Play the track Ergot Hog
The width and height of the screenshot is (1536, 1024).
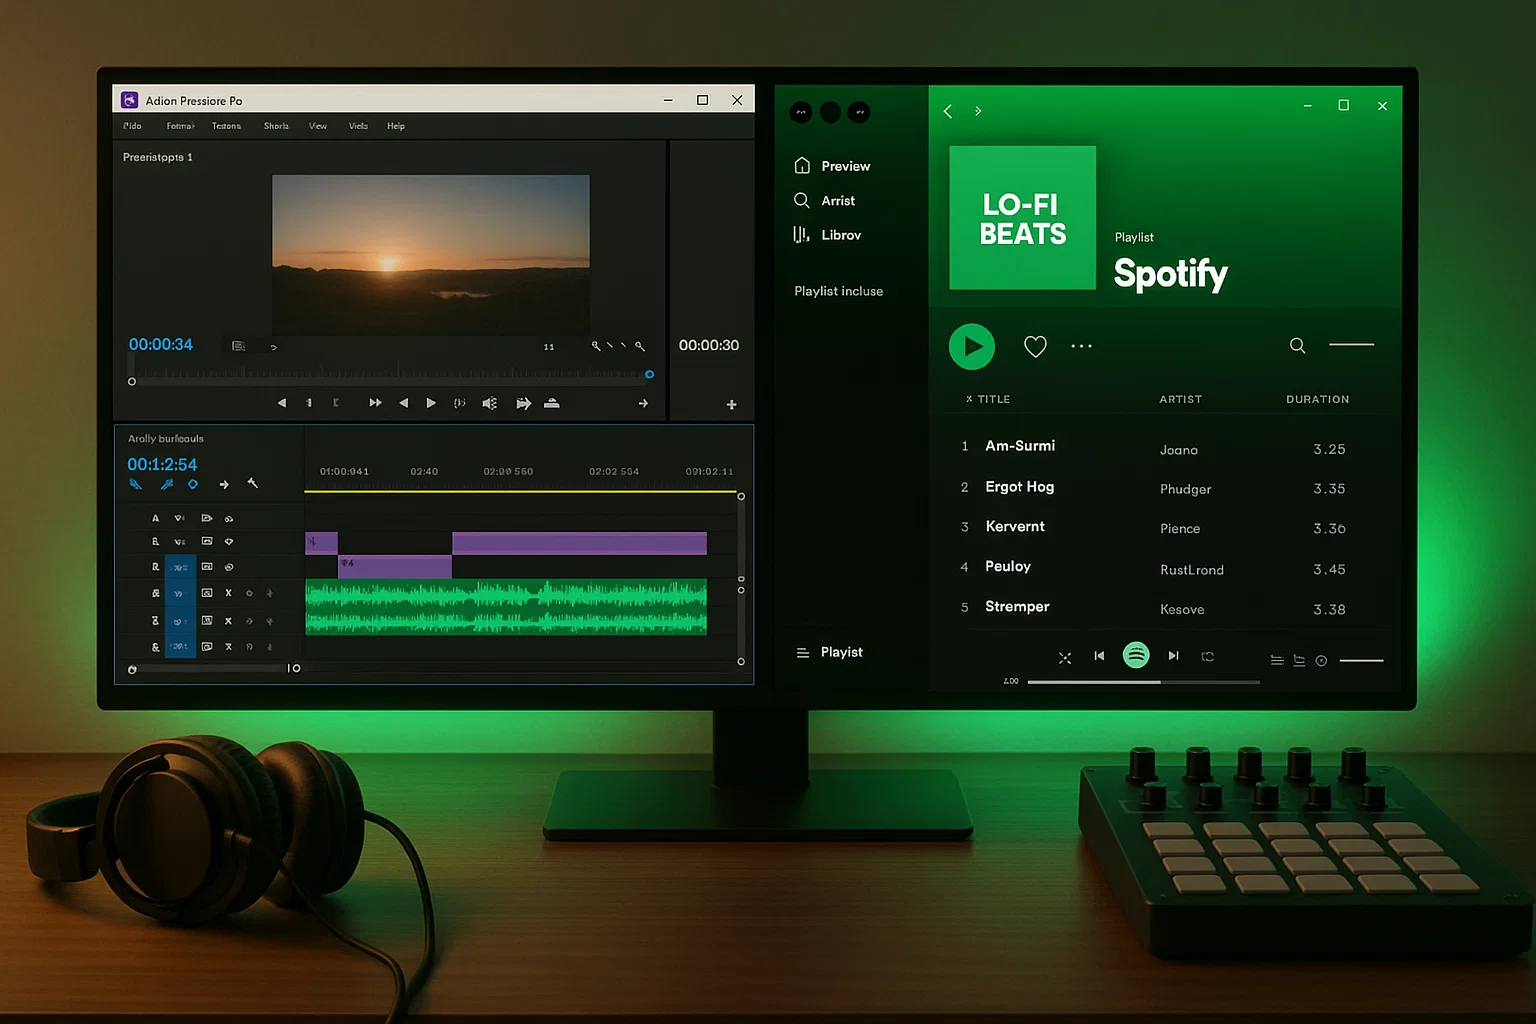coord(1019,487)
